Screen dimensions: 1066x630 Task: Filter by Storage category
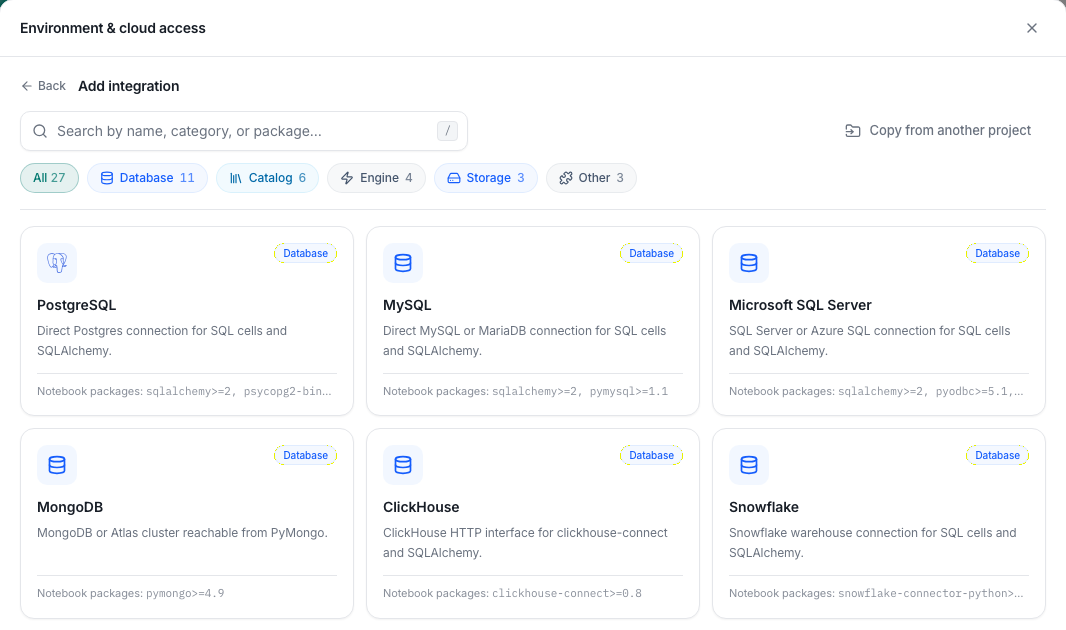tap(486, 178)
